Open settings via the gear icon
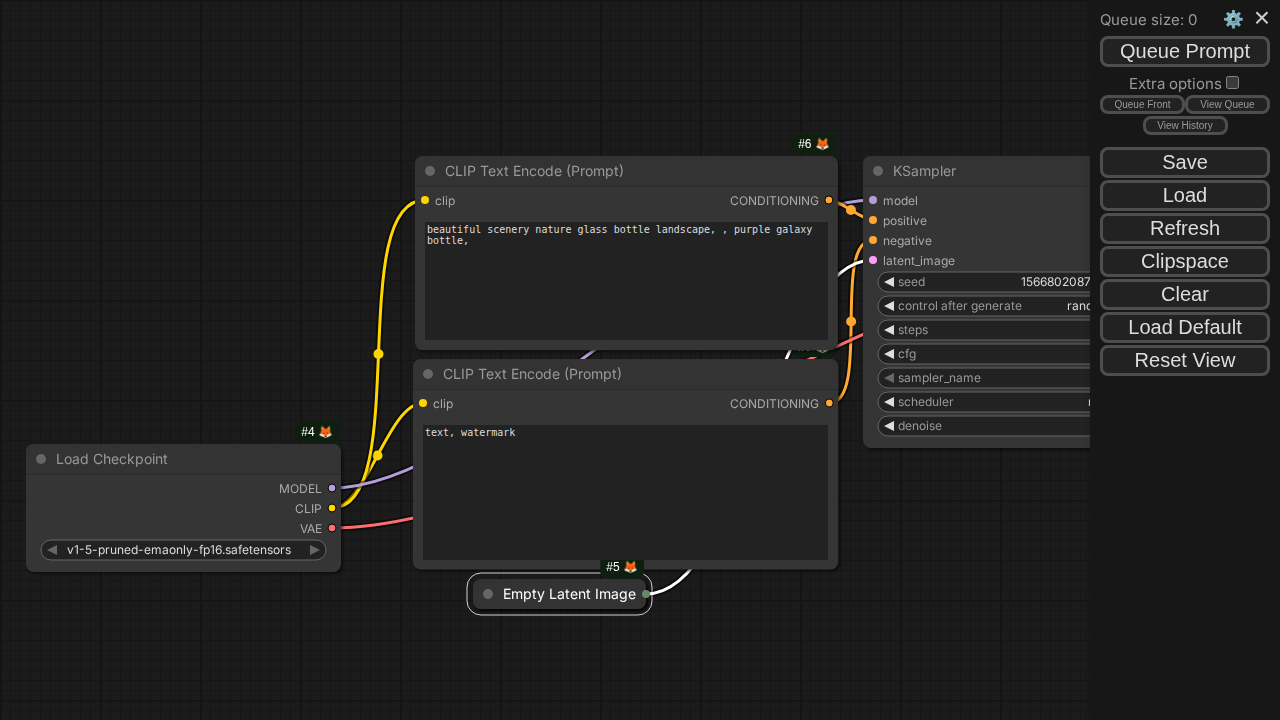Viewport: 1280px width, 720px height. (1233, 19)
